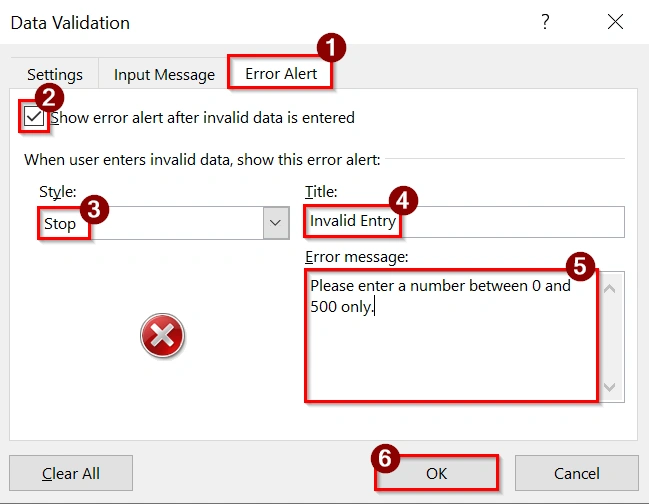The height and width of the screenshot is (504, 649).
Task: Click the red number 4 step badge
Action: [404, 200]
